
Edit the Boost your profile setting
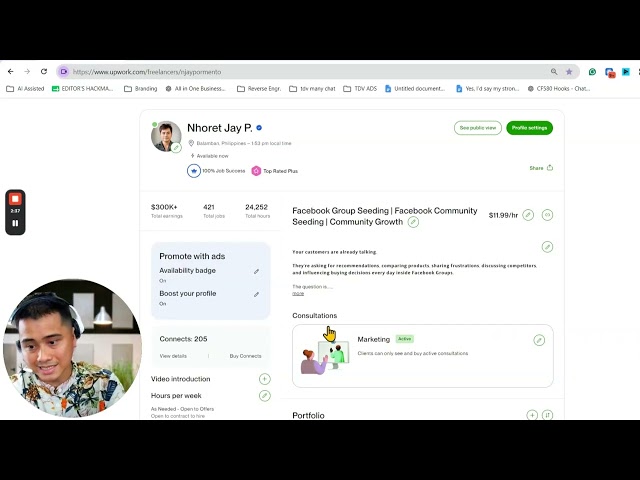[256, 294]
